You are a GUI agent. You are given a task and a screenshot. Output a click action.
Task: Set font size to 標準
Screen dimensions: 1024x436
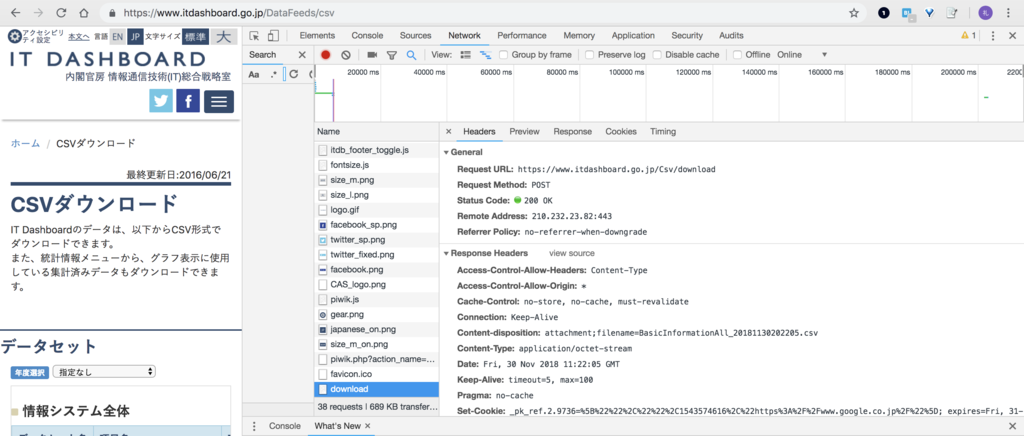point(195,37)
